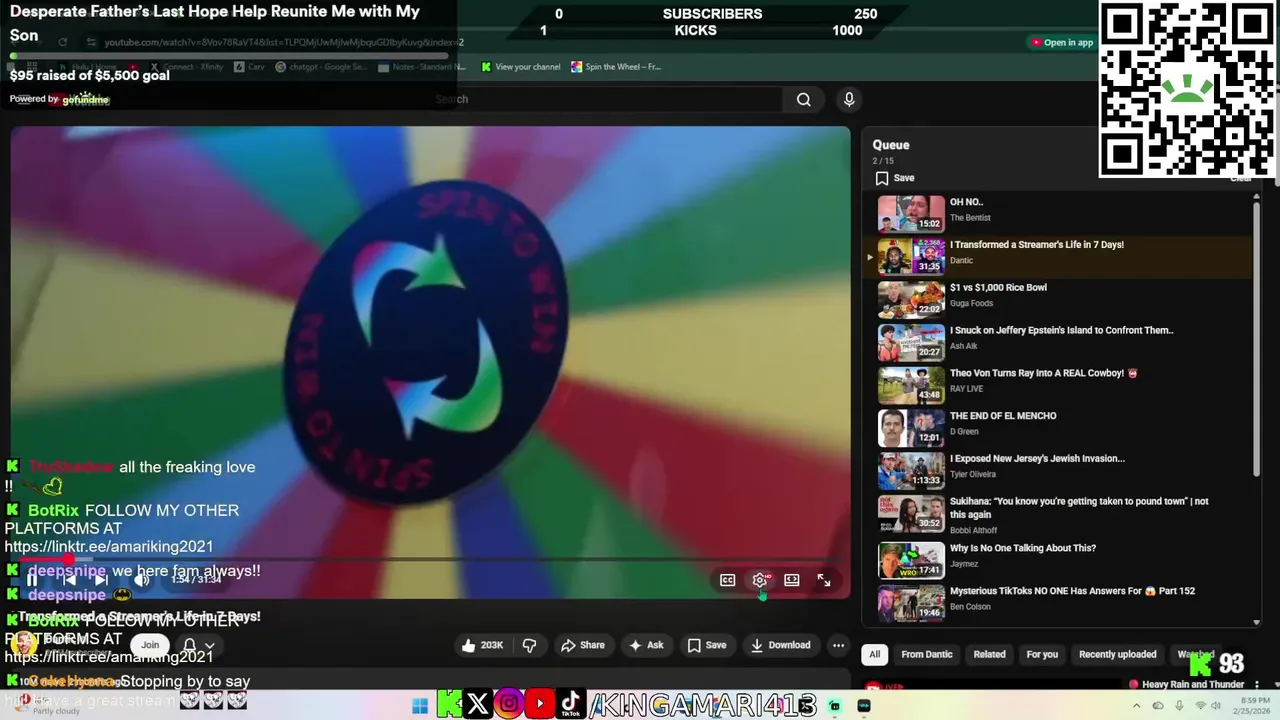Open 'Spin the Wheel' bookmark

(x=616, y=67)
